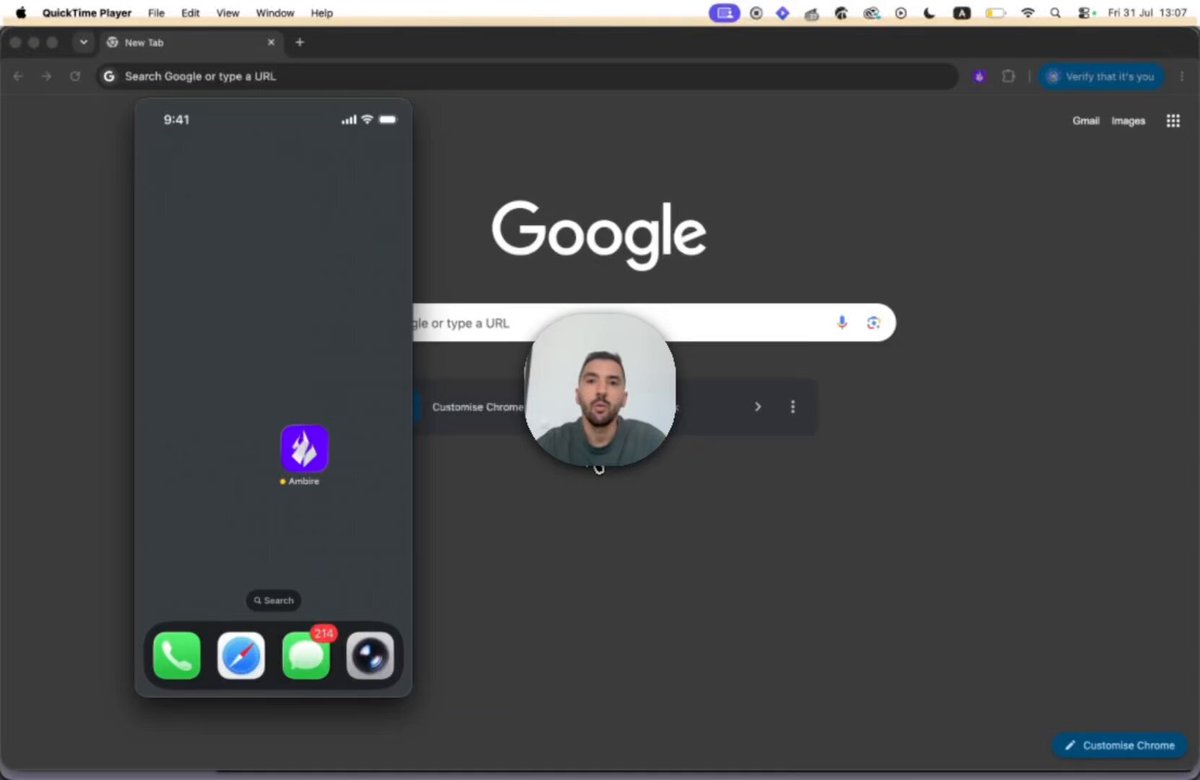Click the Google Lens image search icon
Viewport: 1200px width, 780px height.
point(873,322)
